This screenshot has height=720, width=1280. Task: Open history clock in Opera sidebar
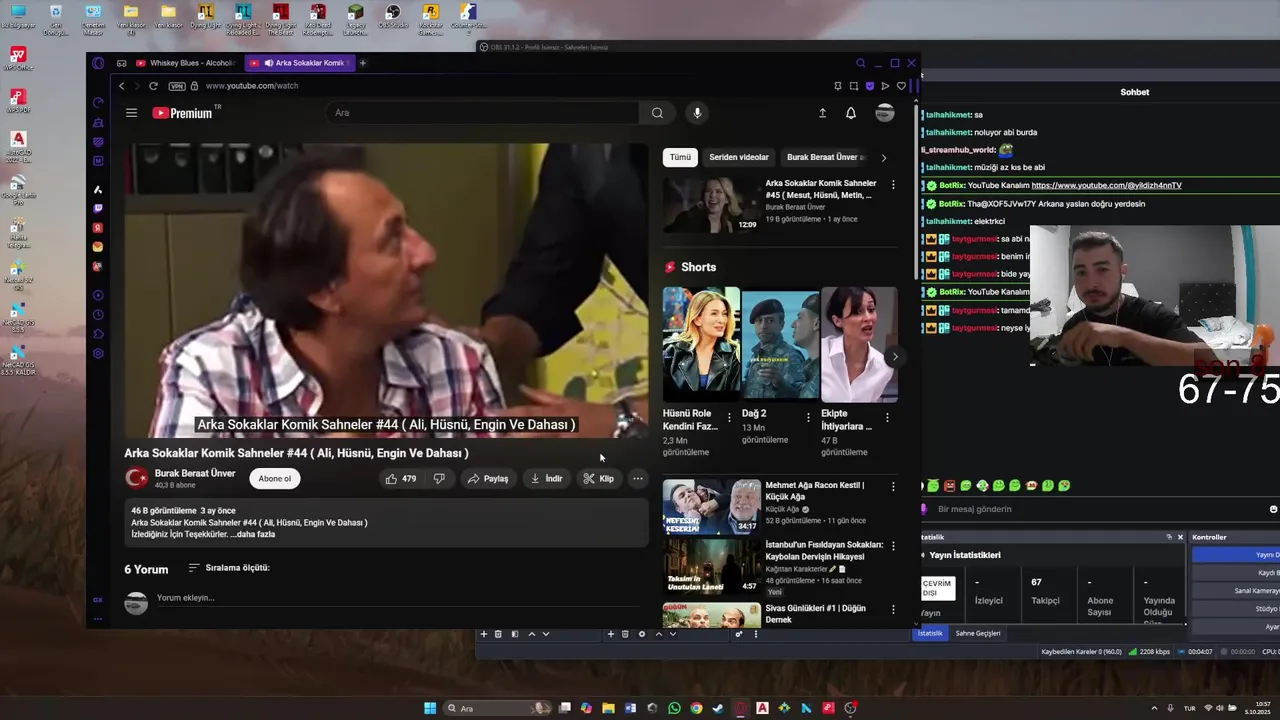coord(98,315)
